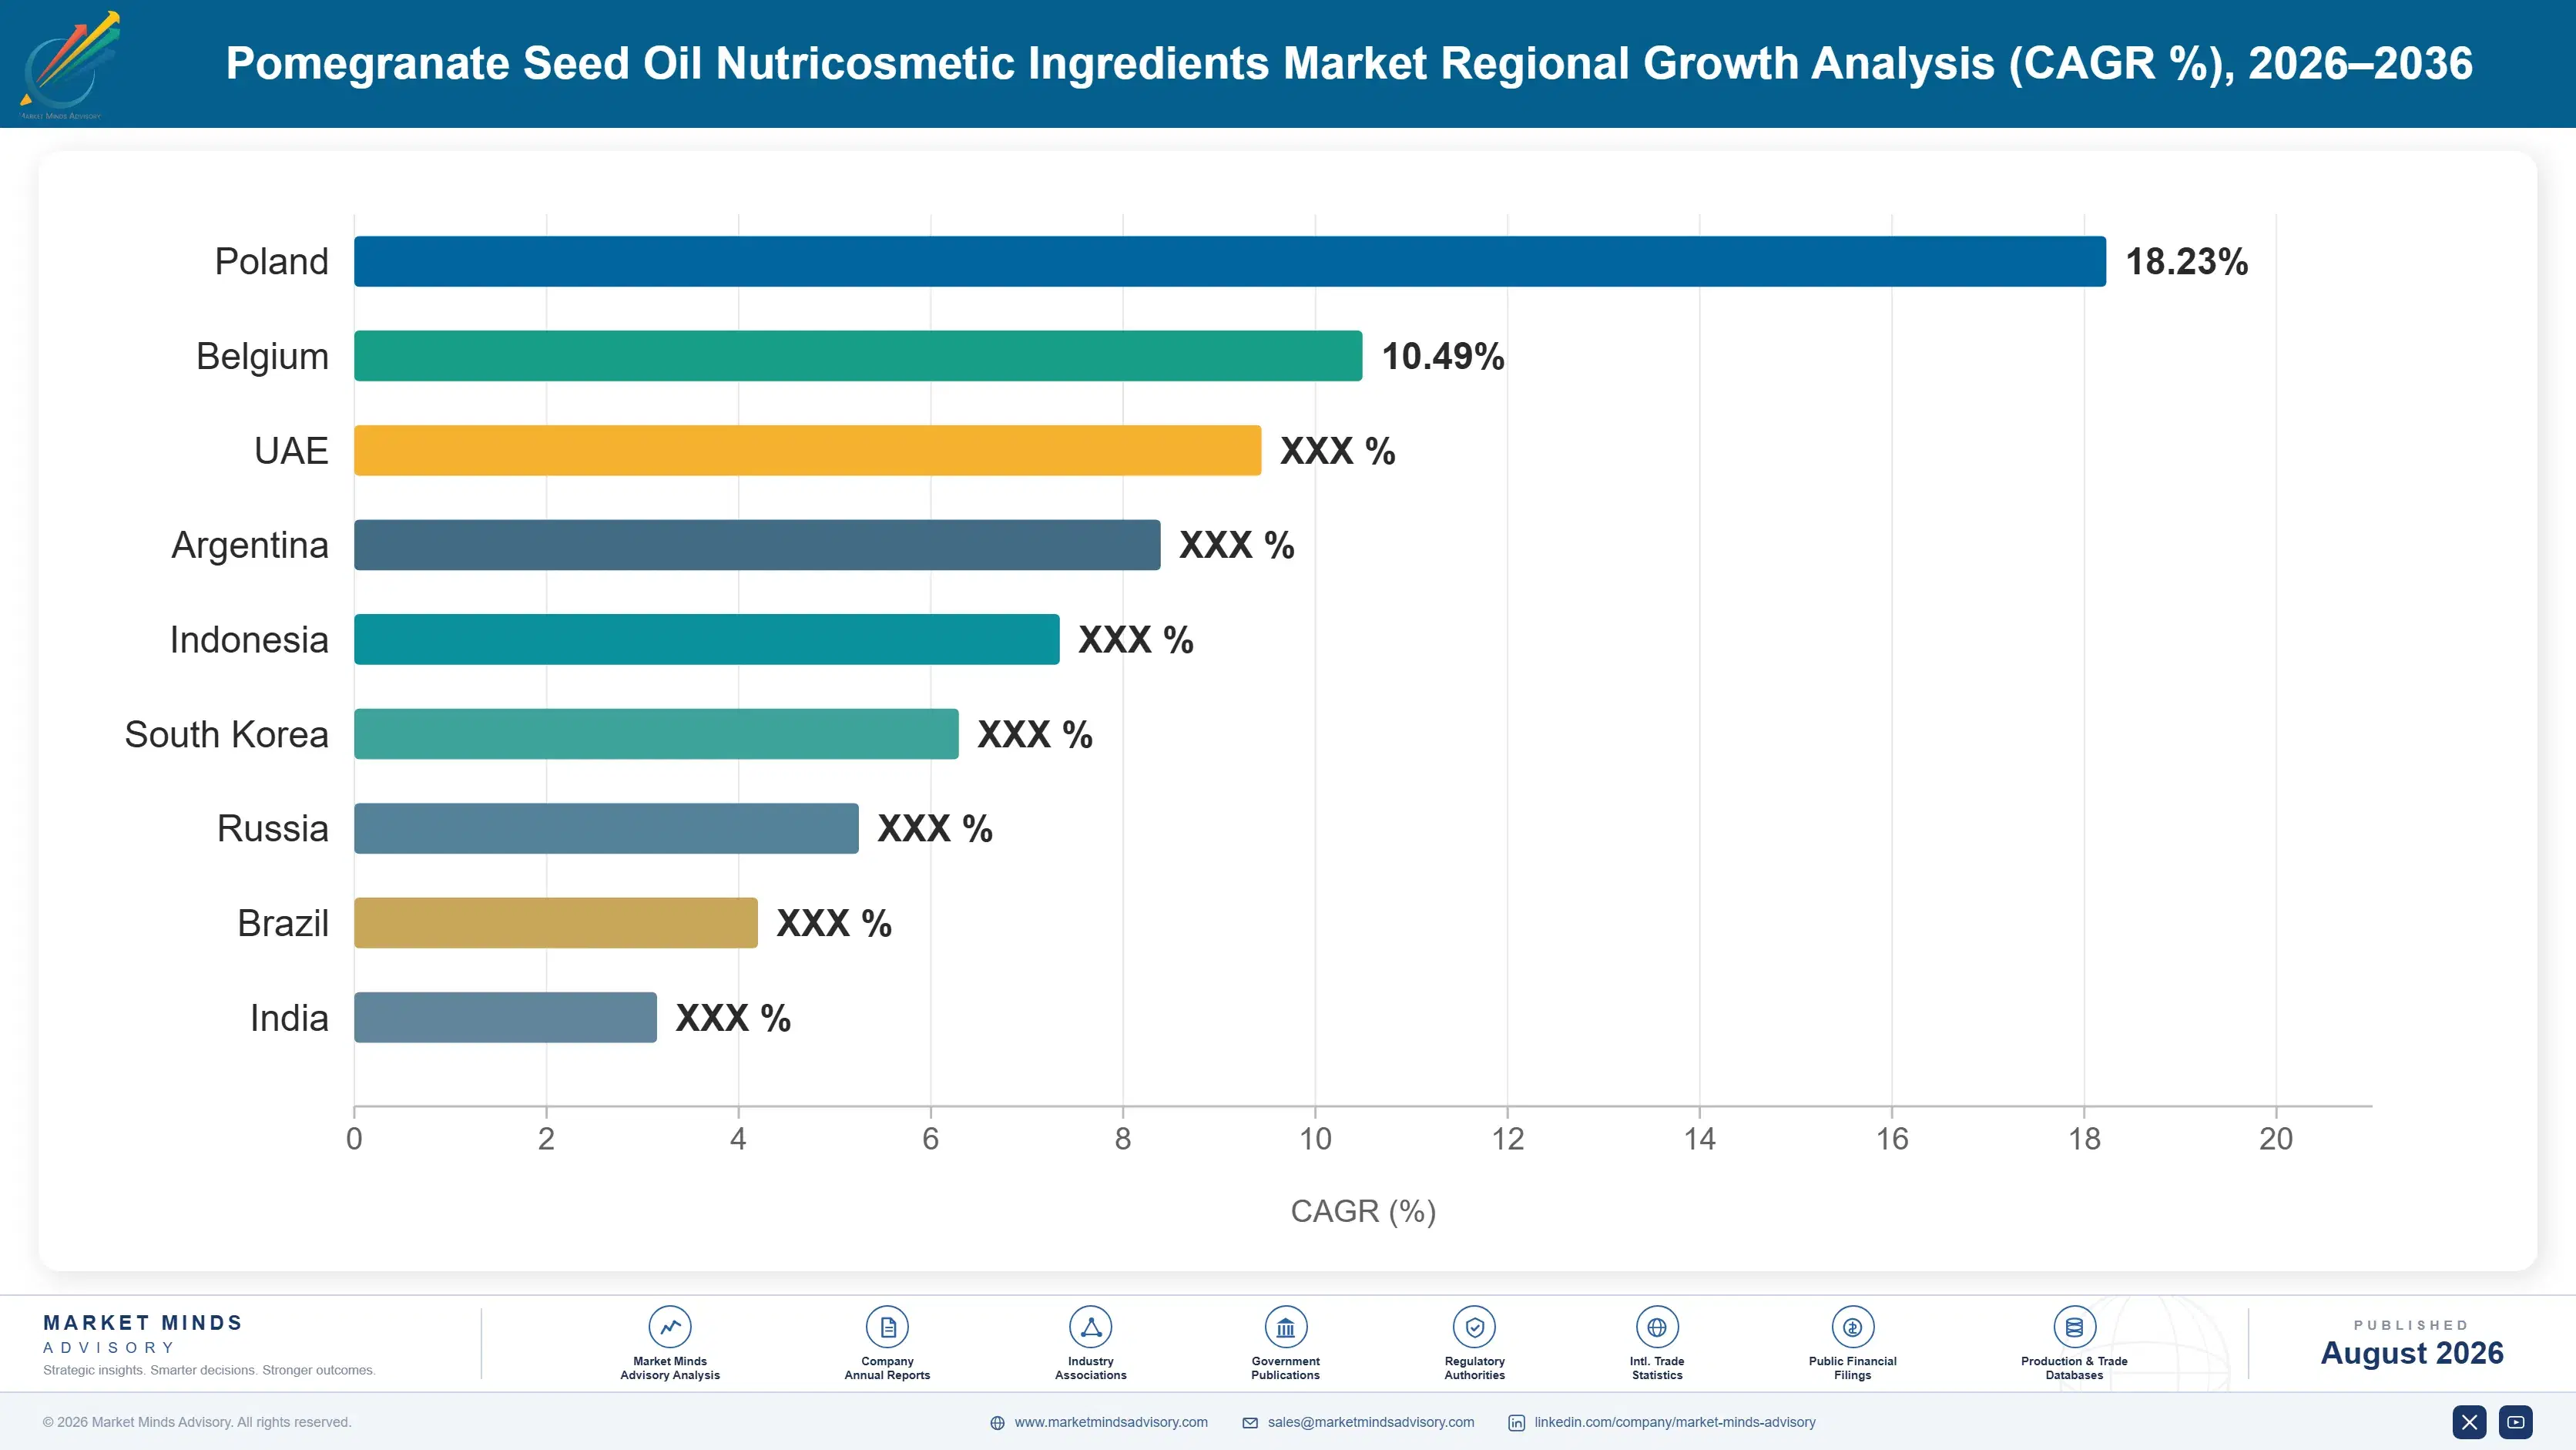Click the YouTube icon in footer
Screen dimensions: 2576x1450
pyautogui.click(x=2515, y=1422)
